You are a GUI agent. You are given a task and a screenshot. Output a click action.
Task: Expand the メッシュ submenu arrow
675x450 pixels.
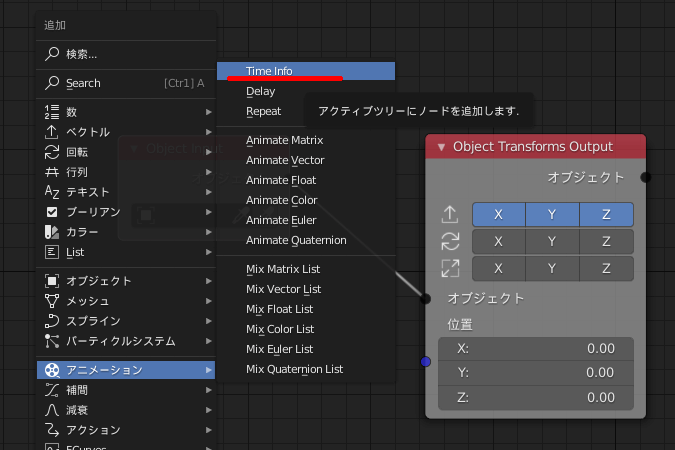click(209, 301)
